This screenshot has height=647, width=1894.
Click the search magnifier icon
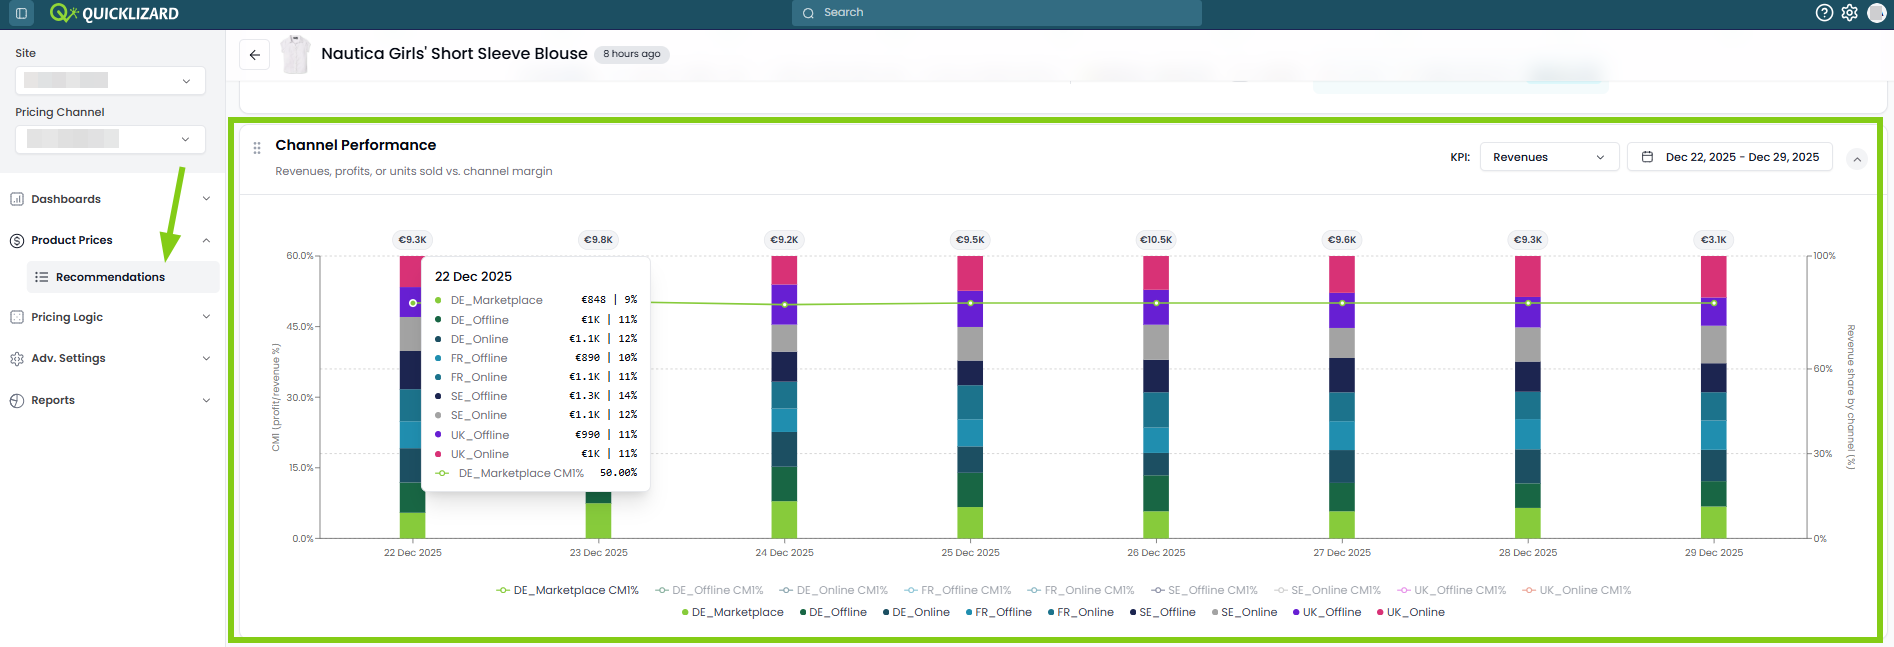(808, 13)
